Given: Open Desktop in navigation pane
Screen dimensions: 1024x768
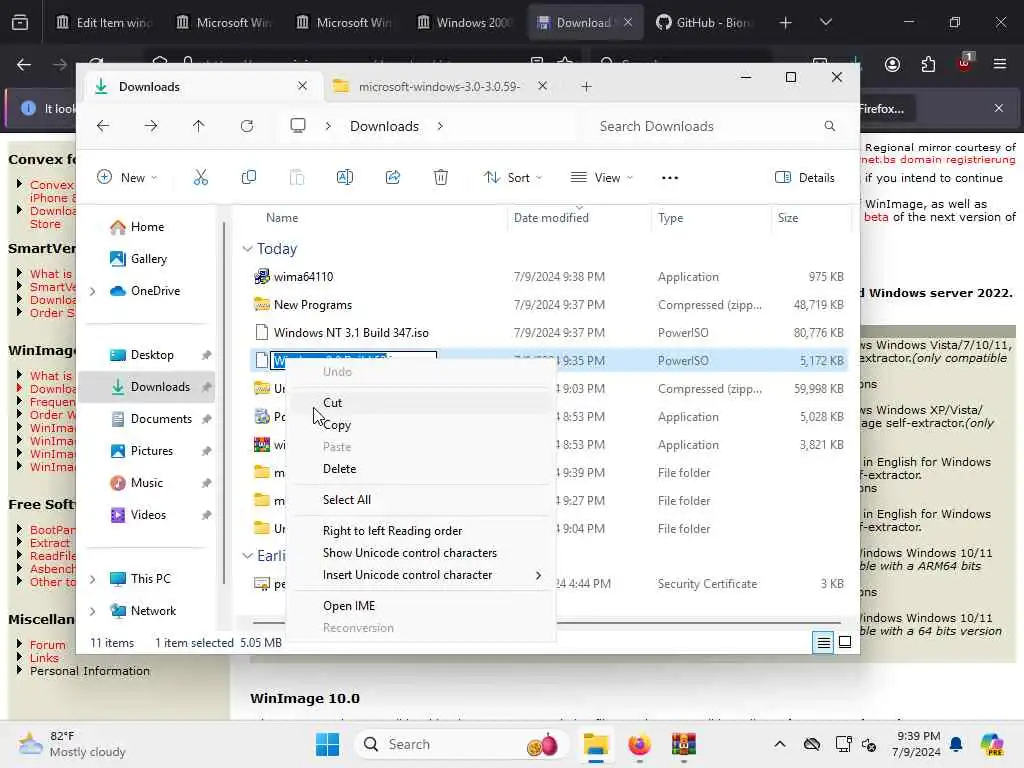Looking at the screenshot, I should [152, 355].
